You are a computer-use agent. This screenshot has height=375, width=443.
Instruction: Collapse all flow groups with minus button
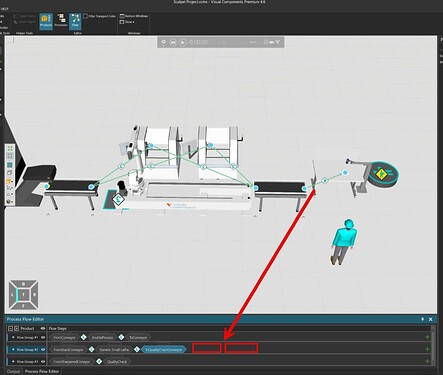11,328
